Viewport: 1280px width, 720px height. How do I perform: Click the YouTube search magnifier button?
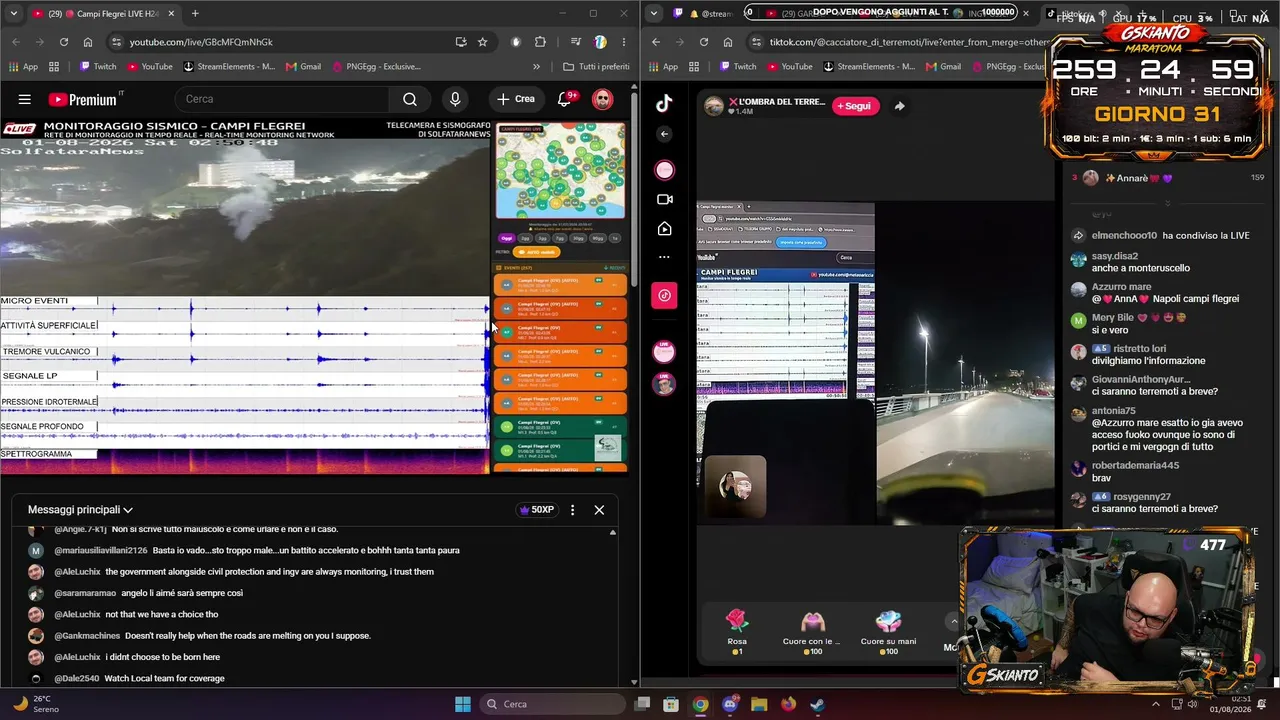410,99
